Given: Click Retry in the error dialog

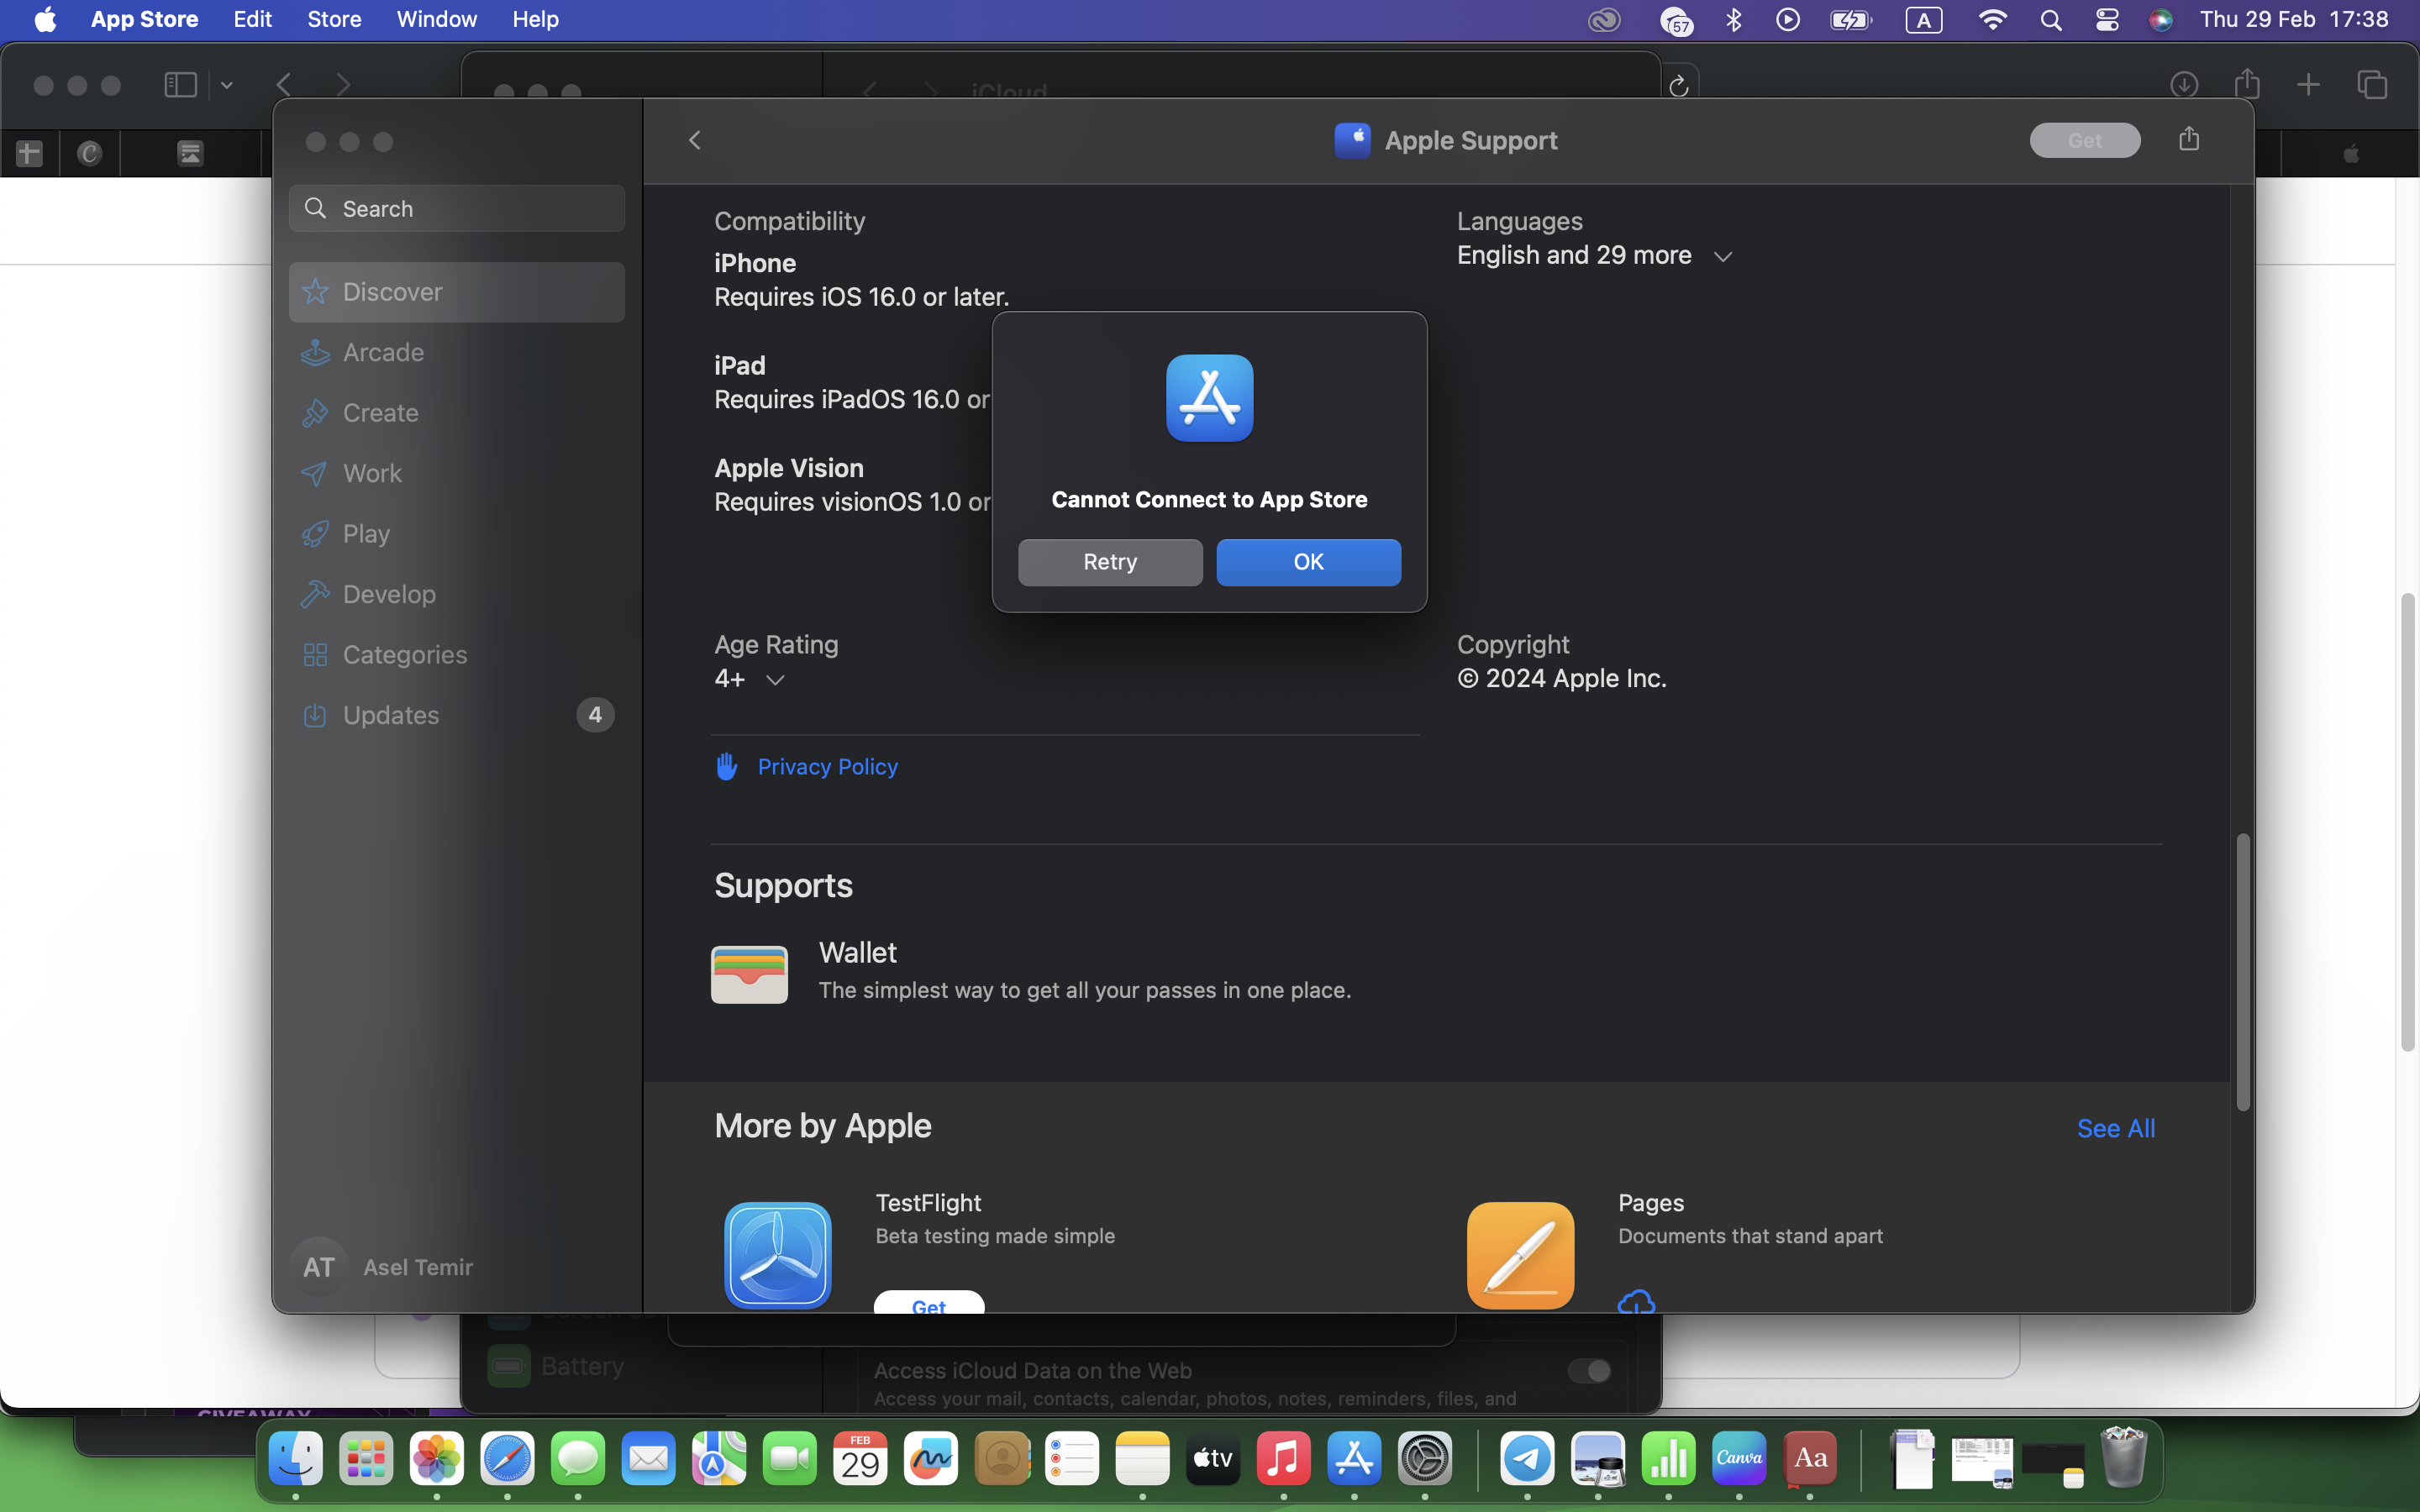Looking at the screenshot, I should 1110,562.
